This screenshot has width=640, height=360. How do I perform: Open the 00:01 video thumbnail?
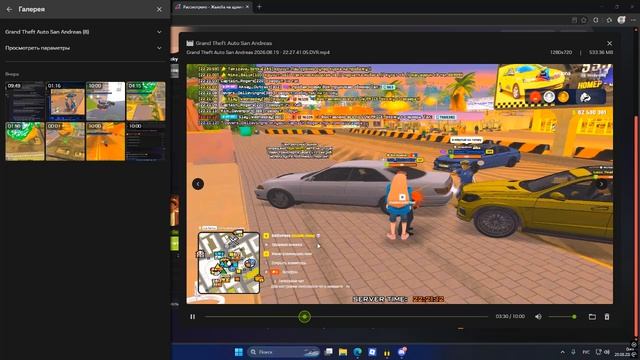click(65, 141)
